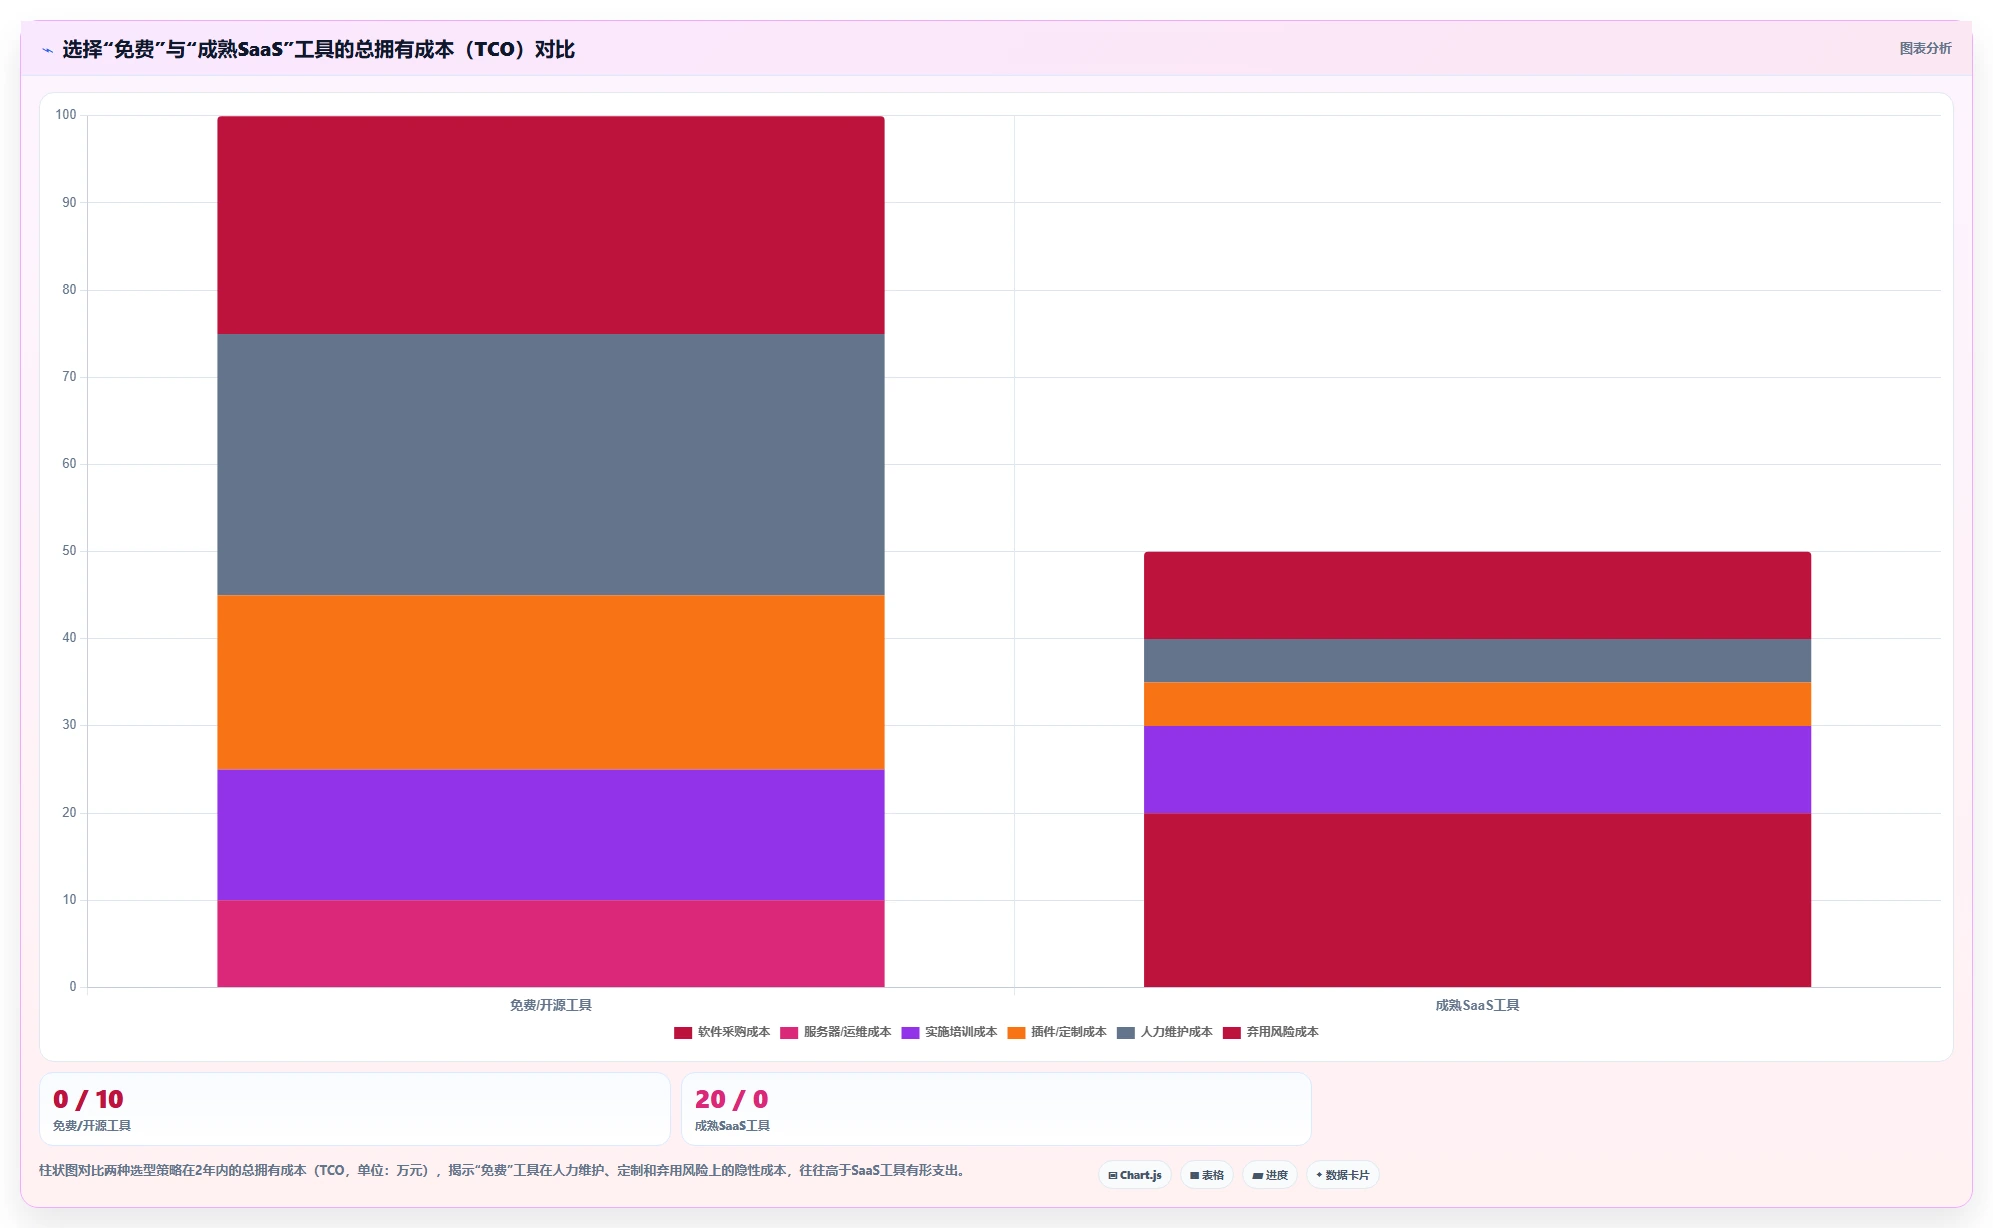This screenshot has width=1993, height=1228.
Task: Select the purple 实施培训 segment of 成熟SaaS工具 bar
Action: pos(1477,769)
